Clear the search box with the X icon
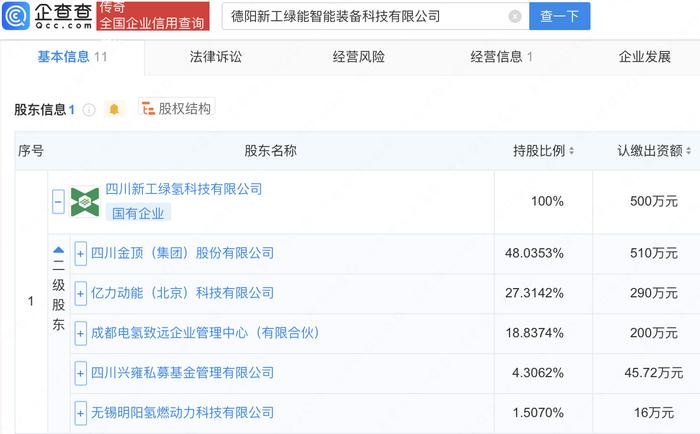The image size is (700, 434). click(x=515, y=17)
